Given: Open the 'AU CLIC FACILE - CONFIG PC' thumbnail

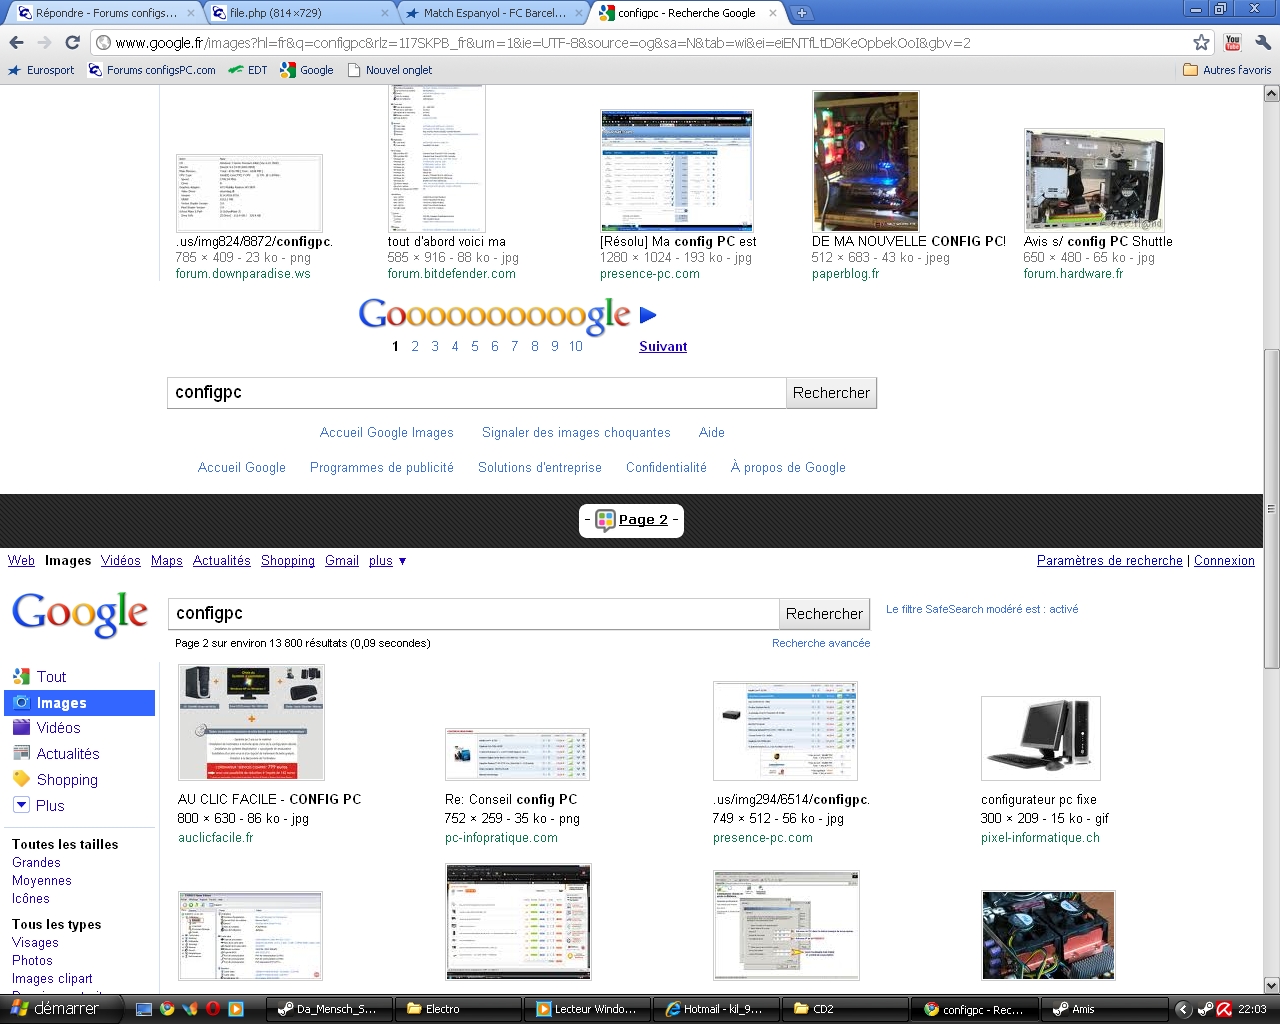Looking at the screenshot, I should click(x=251, y=722).
